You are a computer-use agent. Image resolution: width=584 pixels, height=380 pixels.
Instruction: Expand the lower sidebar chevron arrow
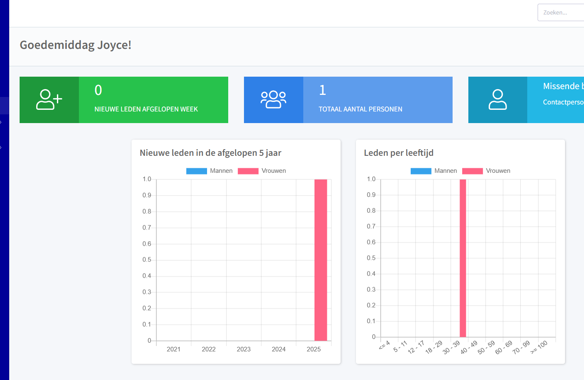coord(1,148)
